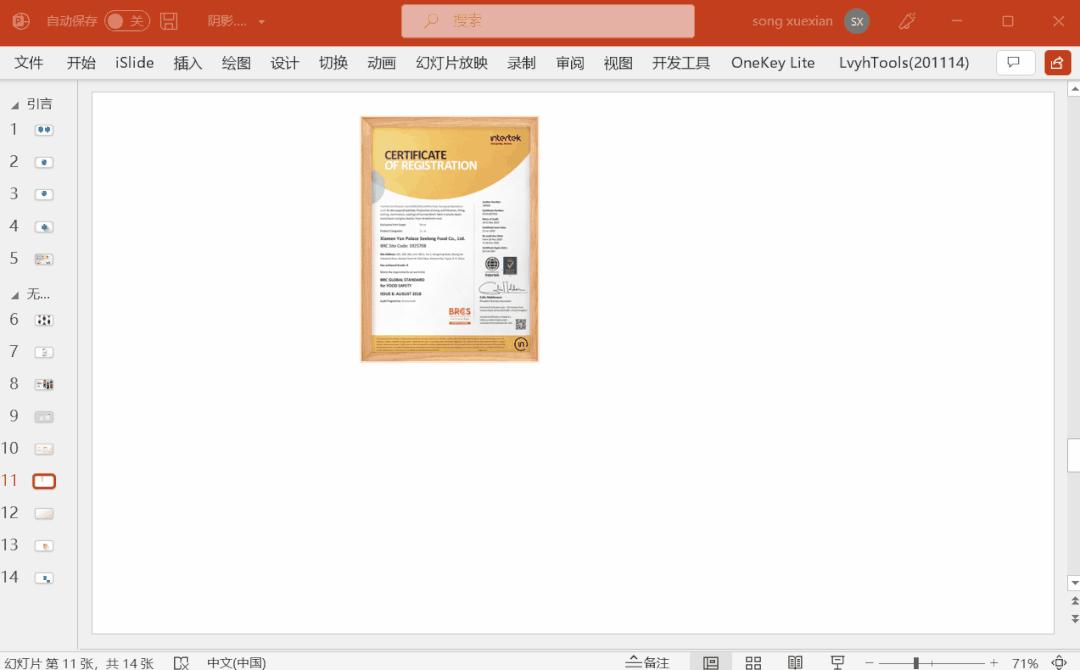Switch to the iSlide ribbon tab
This screenshot has height=670, width=1080.
(x=134, y=62)
